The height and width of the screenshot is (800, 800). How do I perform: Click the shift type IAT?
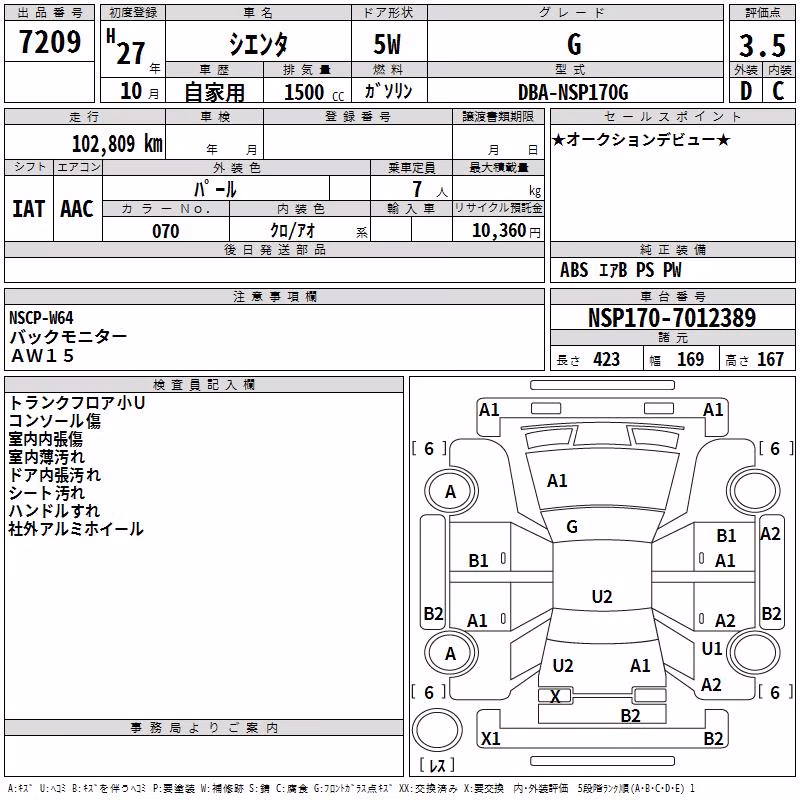coord(29,208)
